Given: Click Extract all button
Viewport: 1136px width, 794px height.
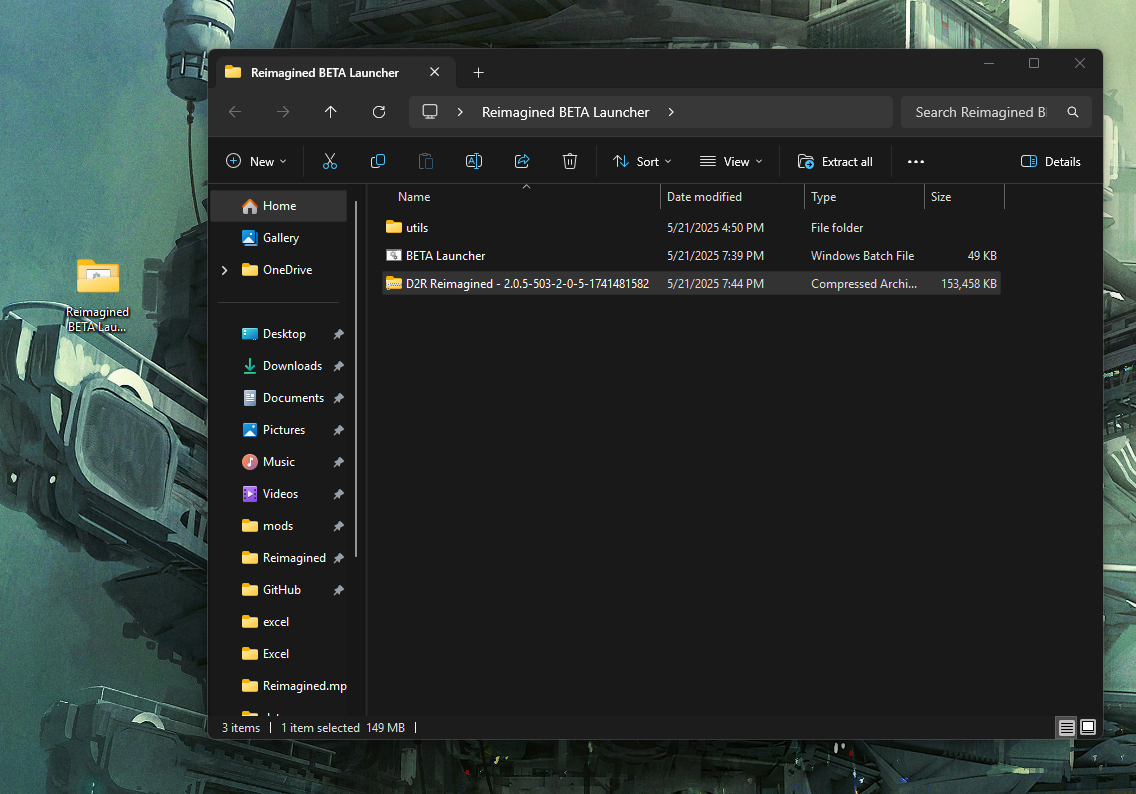Looking at the screenshot, I should pos(835,162).
